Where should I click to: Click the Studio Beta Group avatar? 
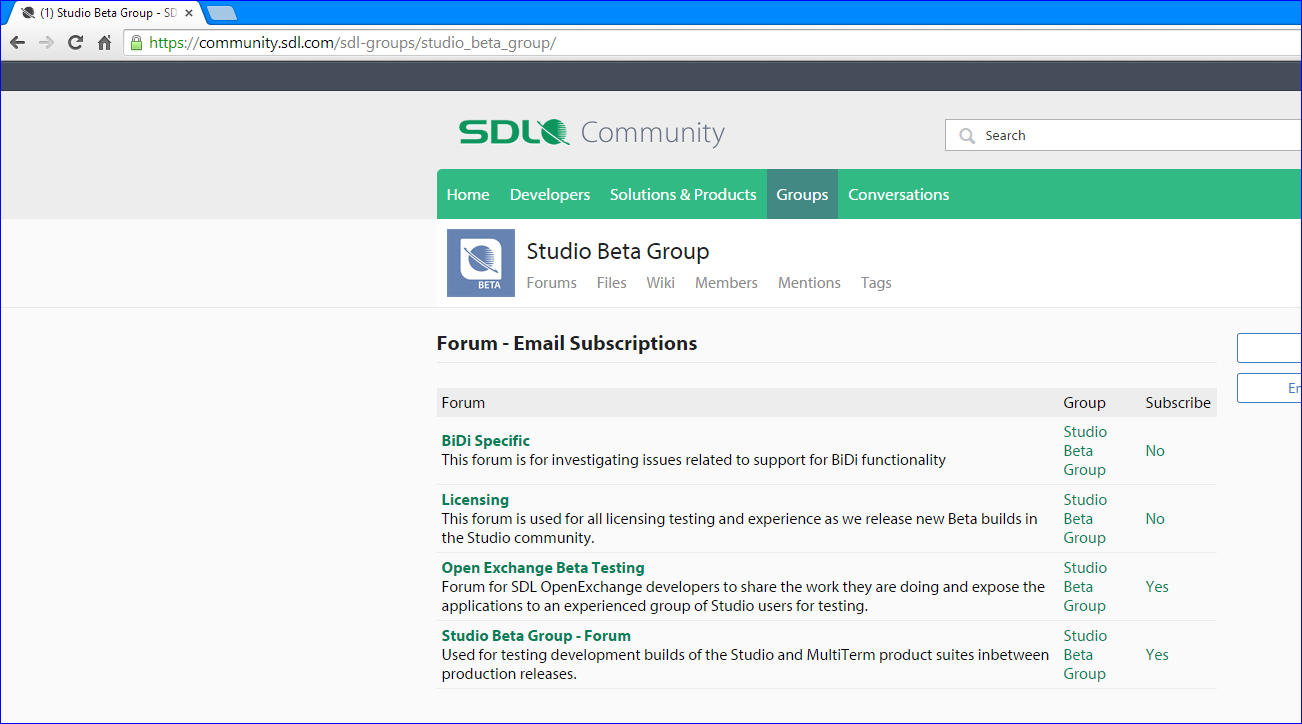481,263
